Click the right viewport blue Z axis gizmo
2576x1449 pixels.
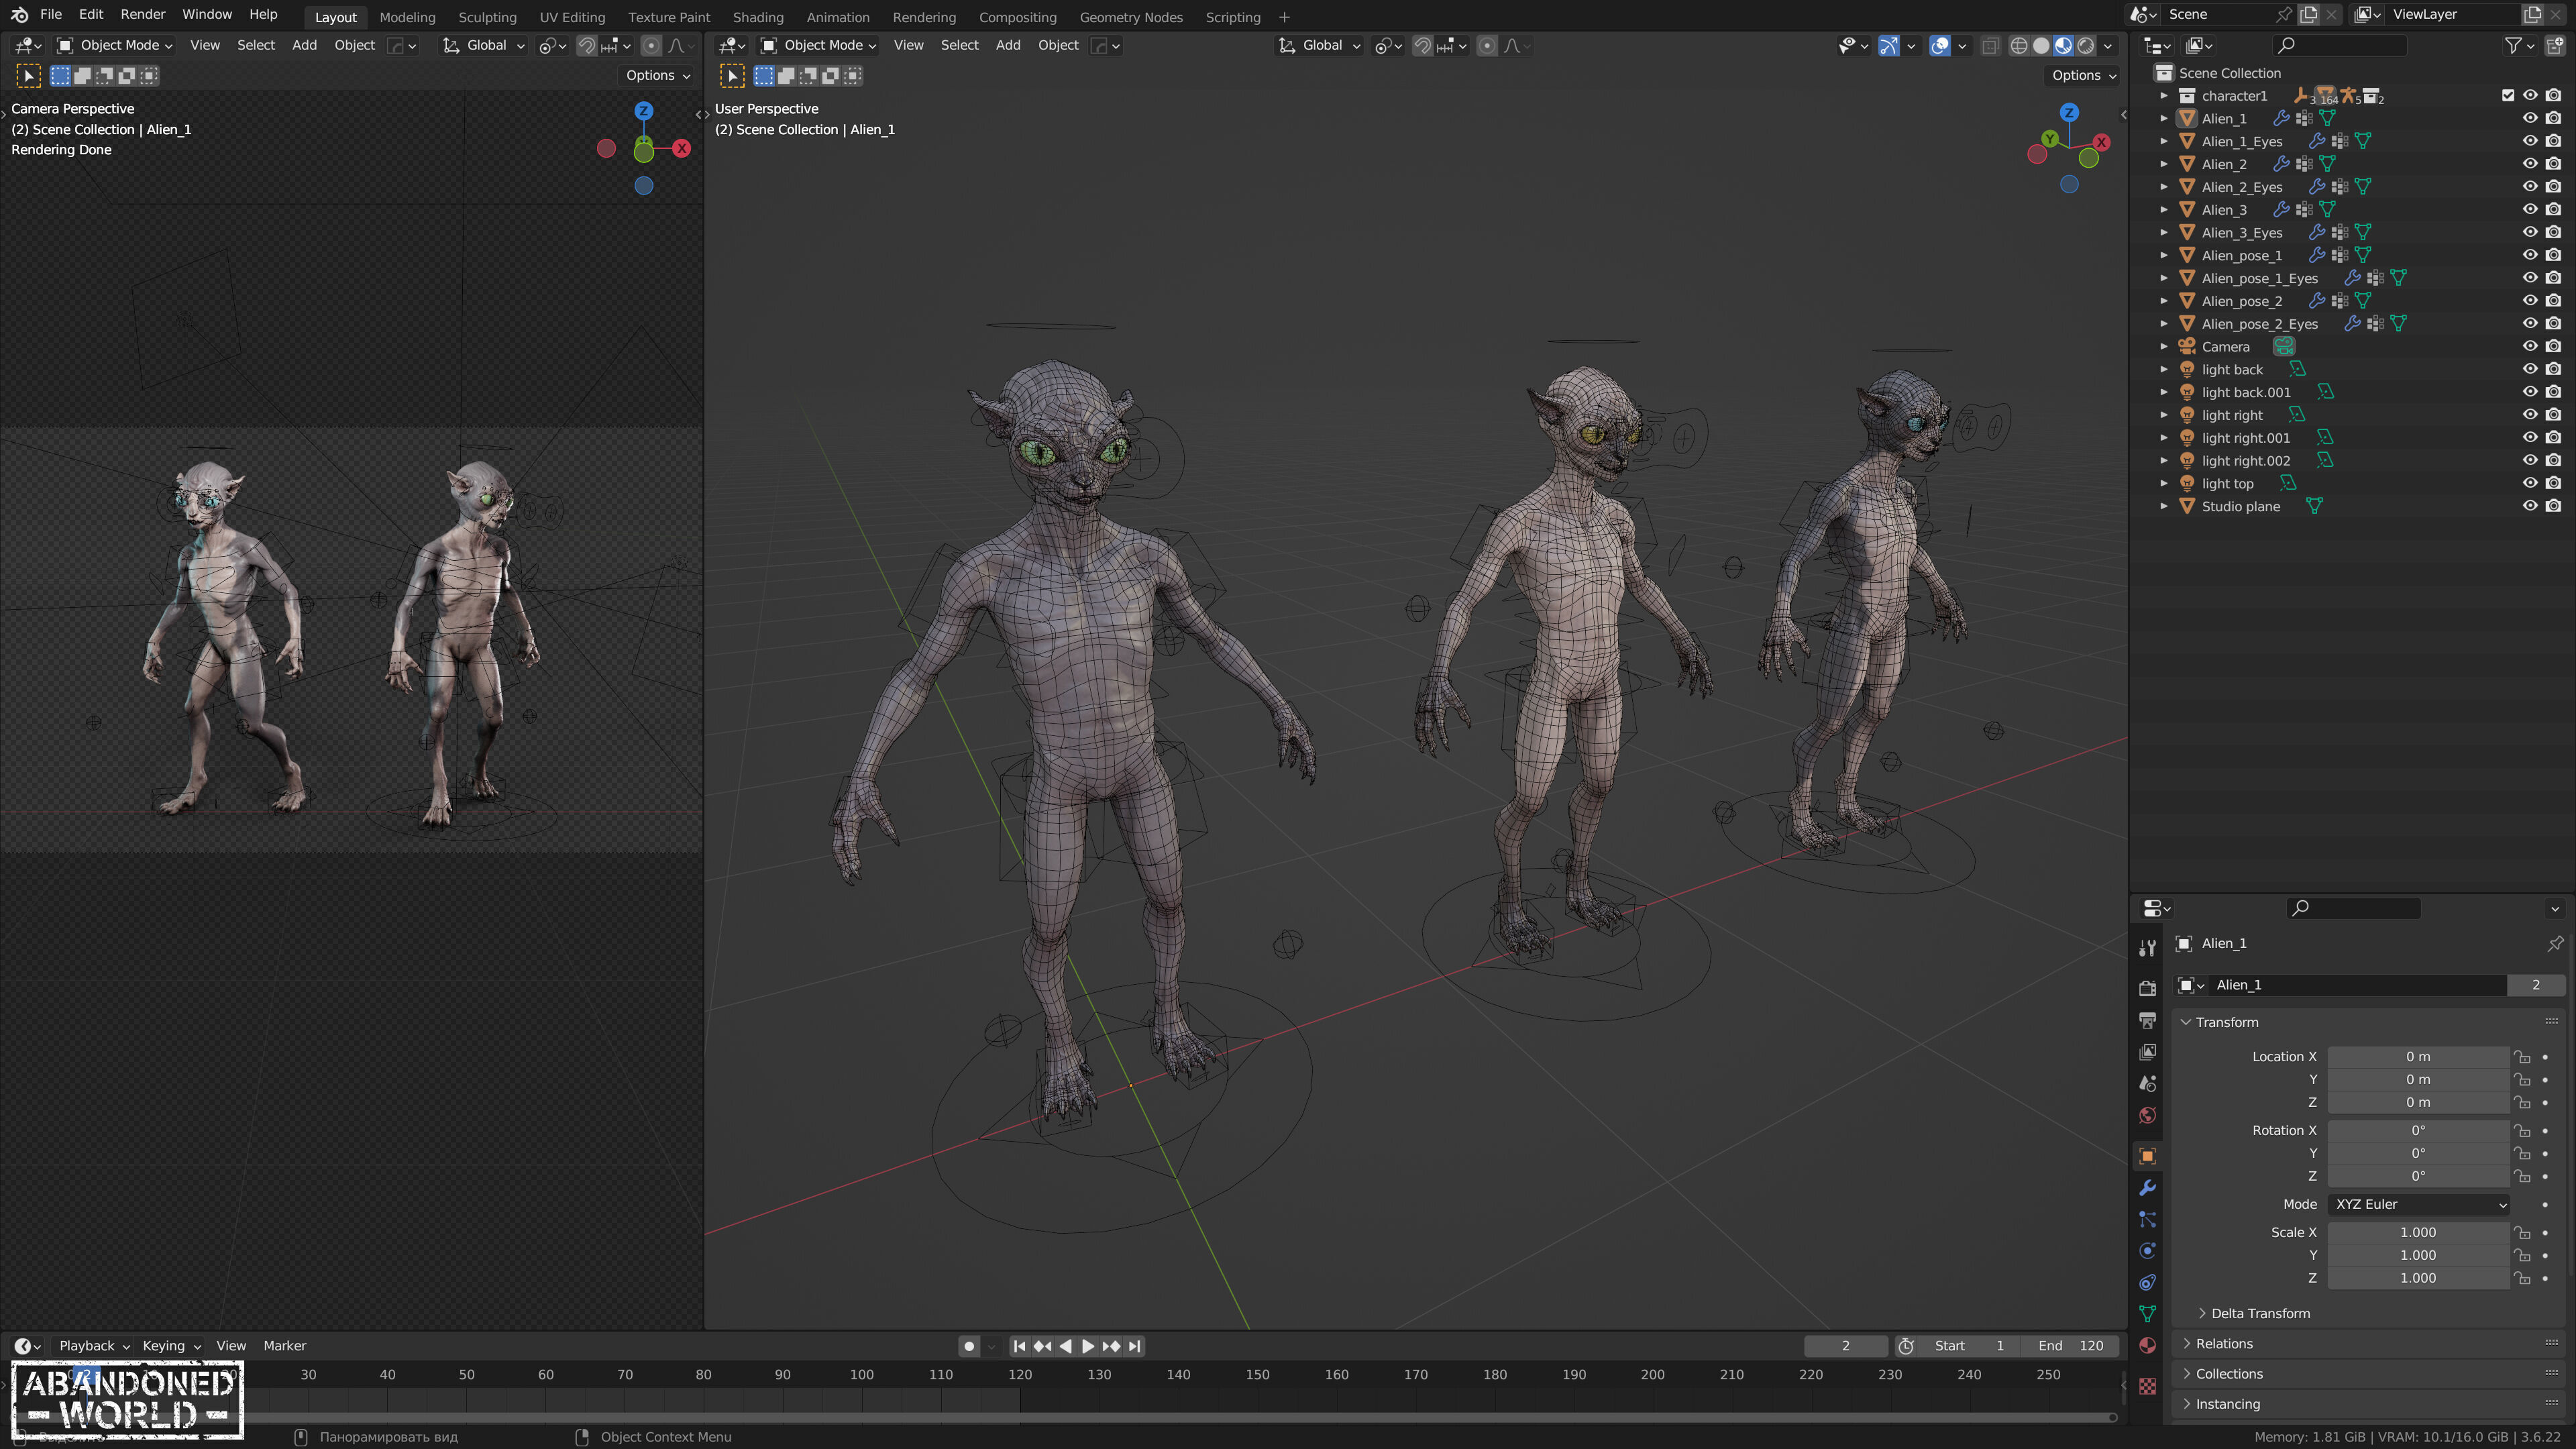tap(2069, 112)
